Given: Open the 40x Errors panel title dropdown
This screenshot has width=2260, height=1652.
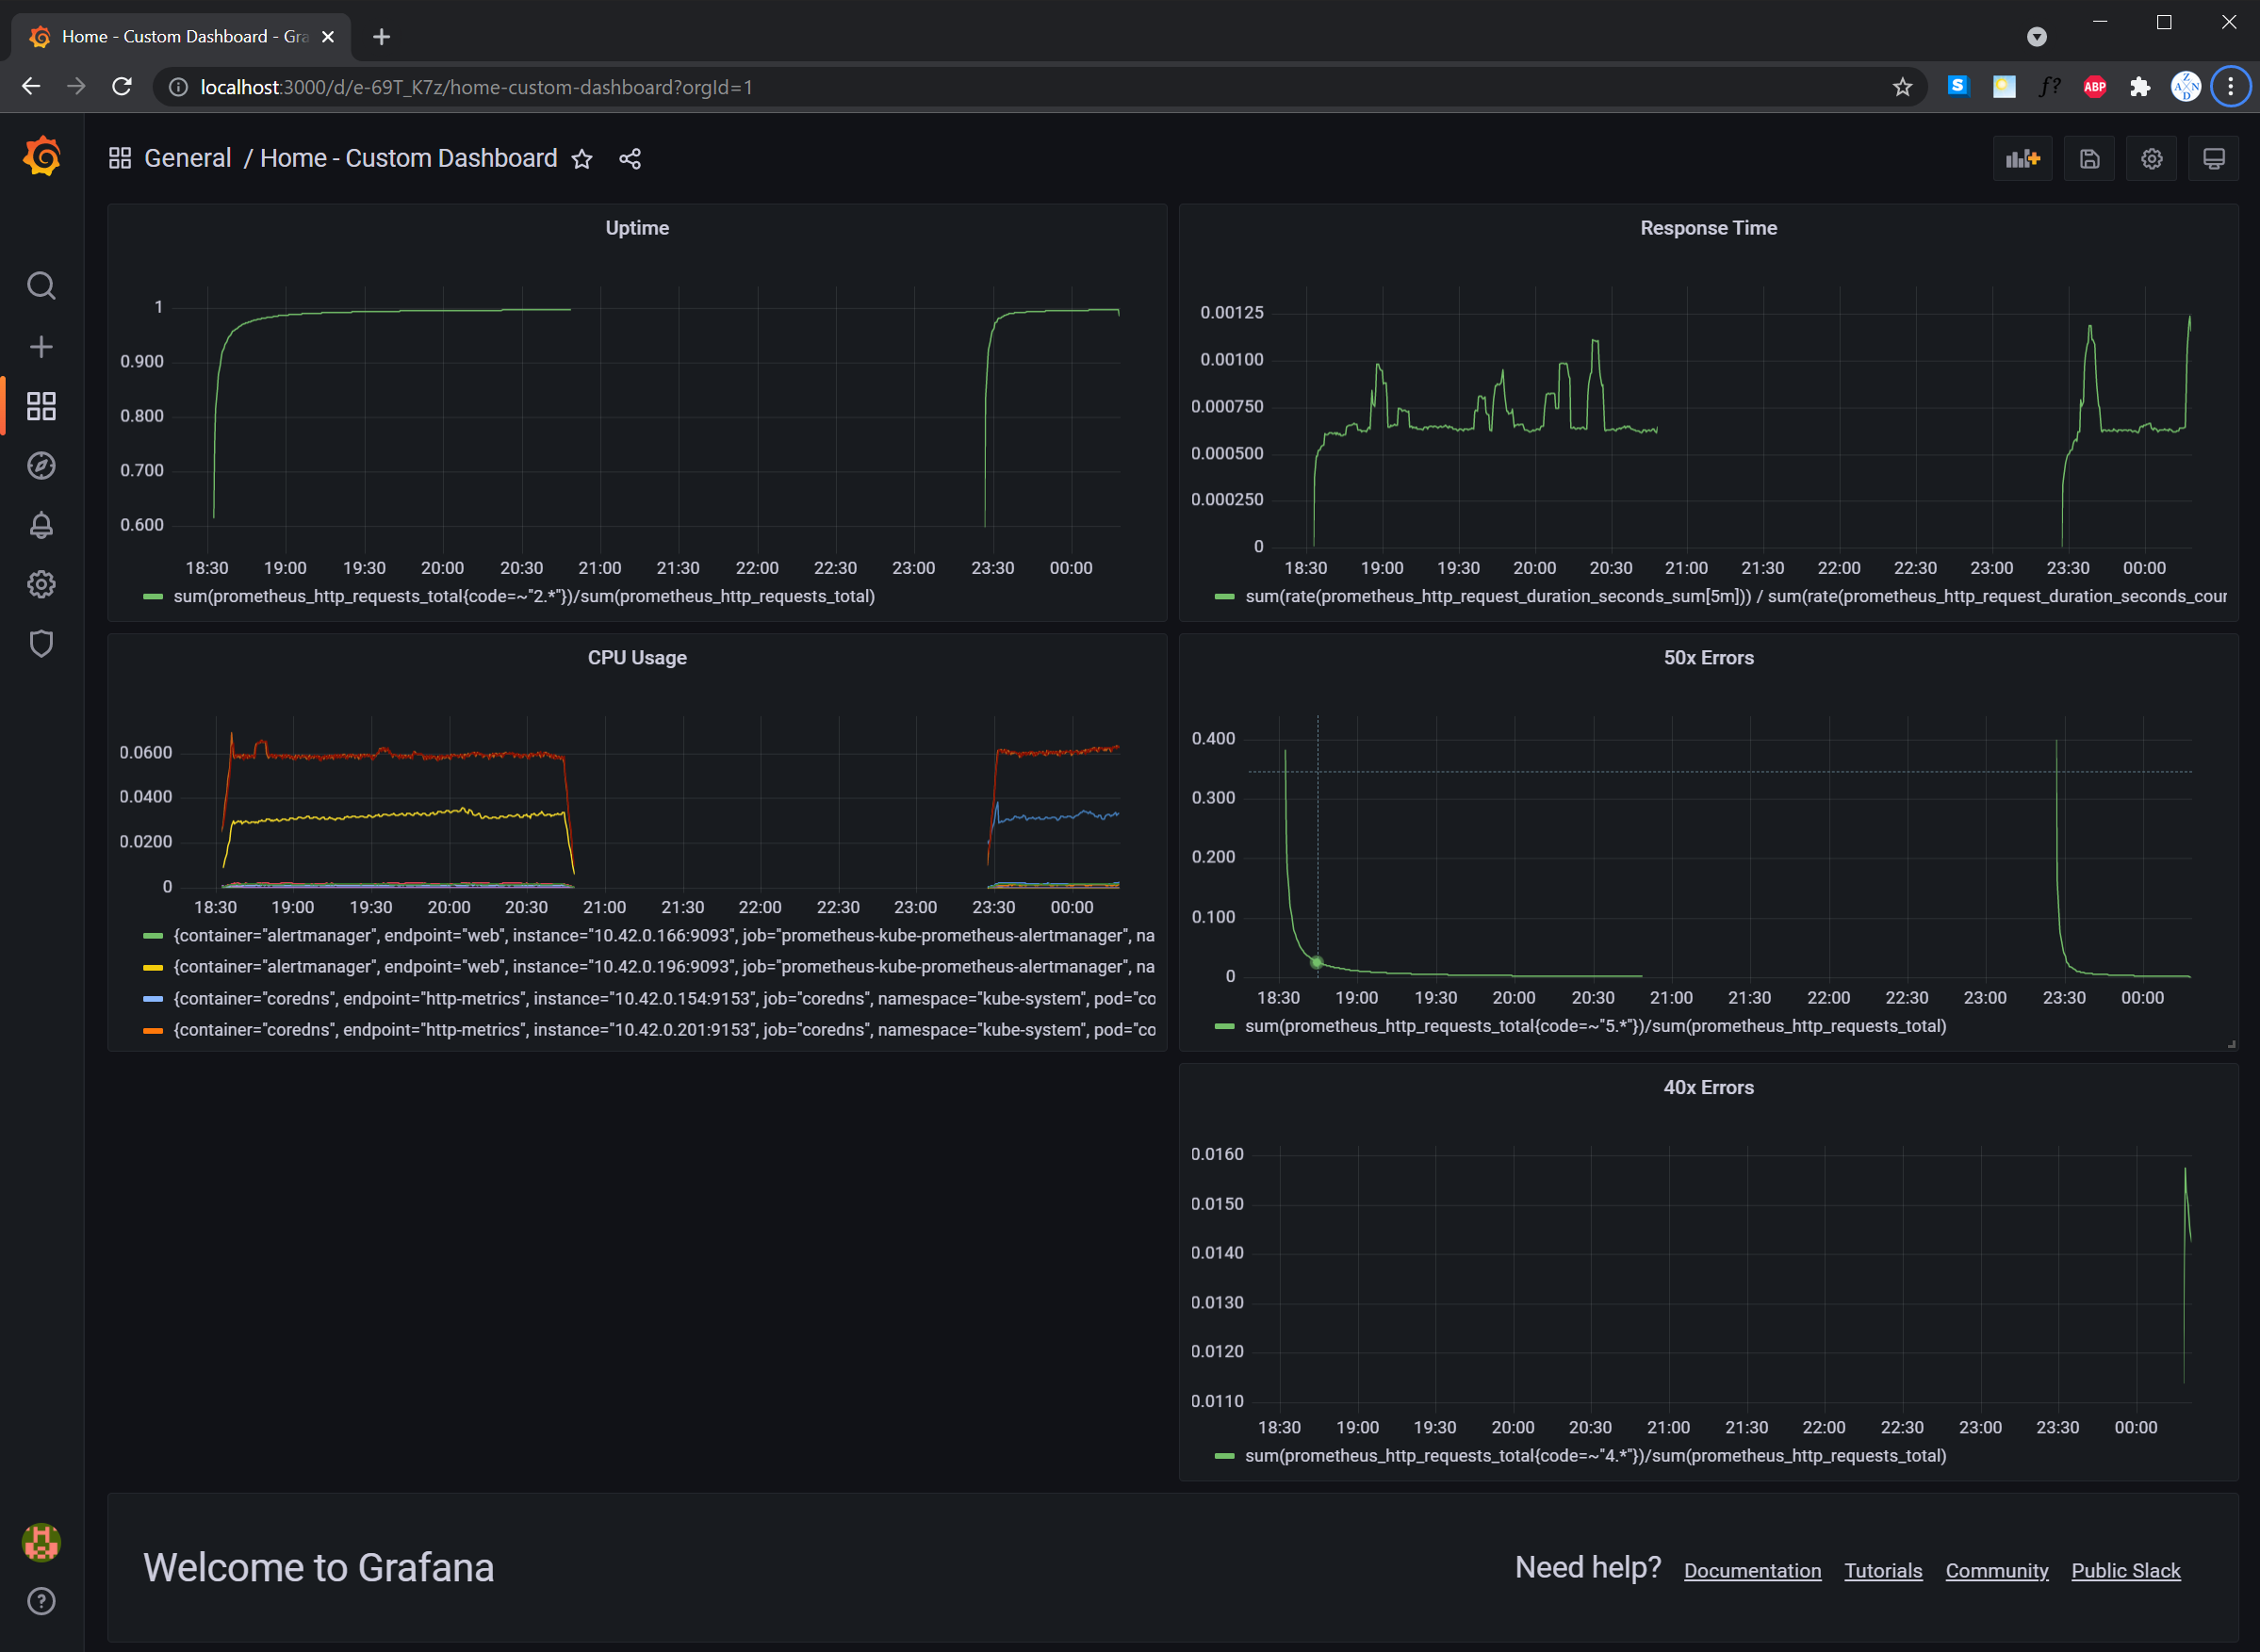Looking at the screenshot, I should point(1708,1087).
